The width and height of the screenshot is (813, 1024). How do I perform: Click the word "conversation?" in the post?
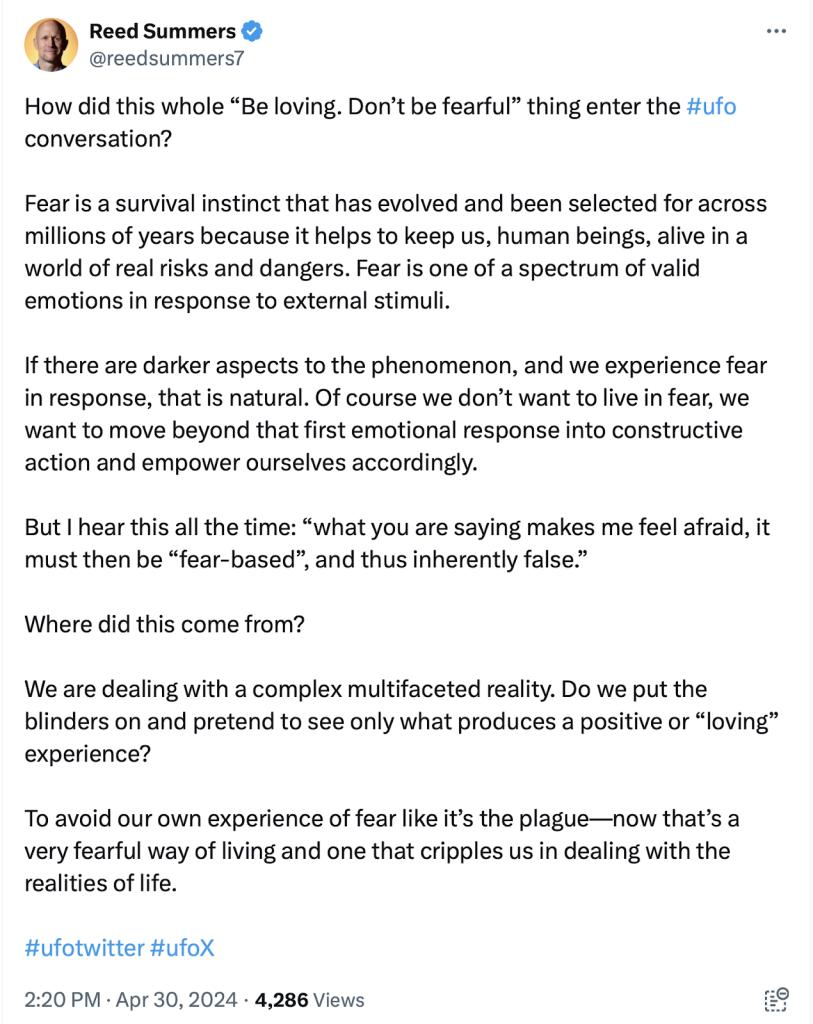coord(98,138)
